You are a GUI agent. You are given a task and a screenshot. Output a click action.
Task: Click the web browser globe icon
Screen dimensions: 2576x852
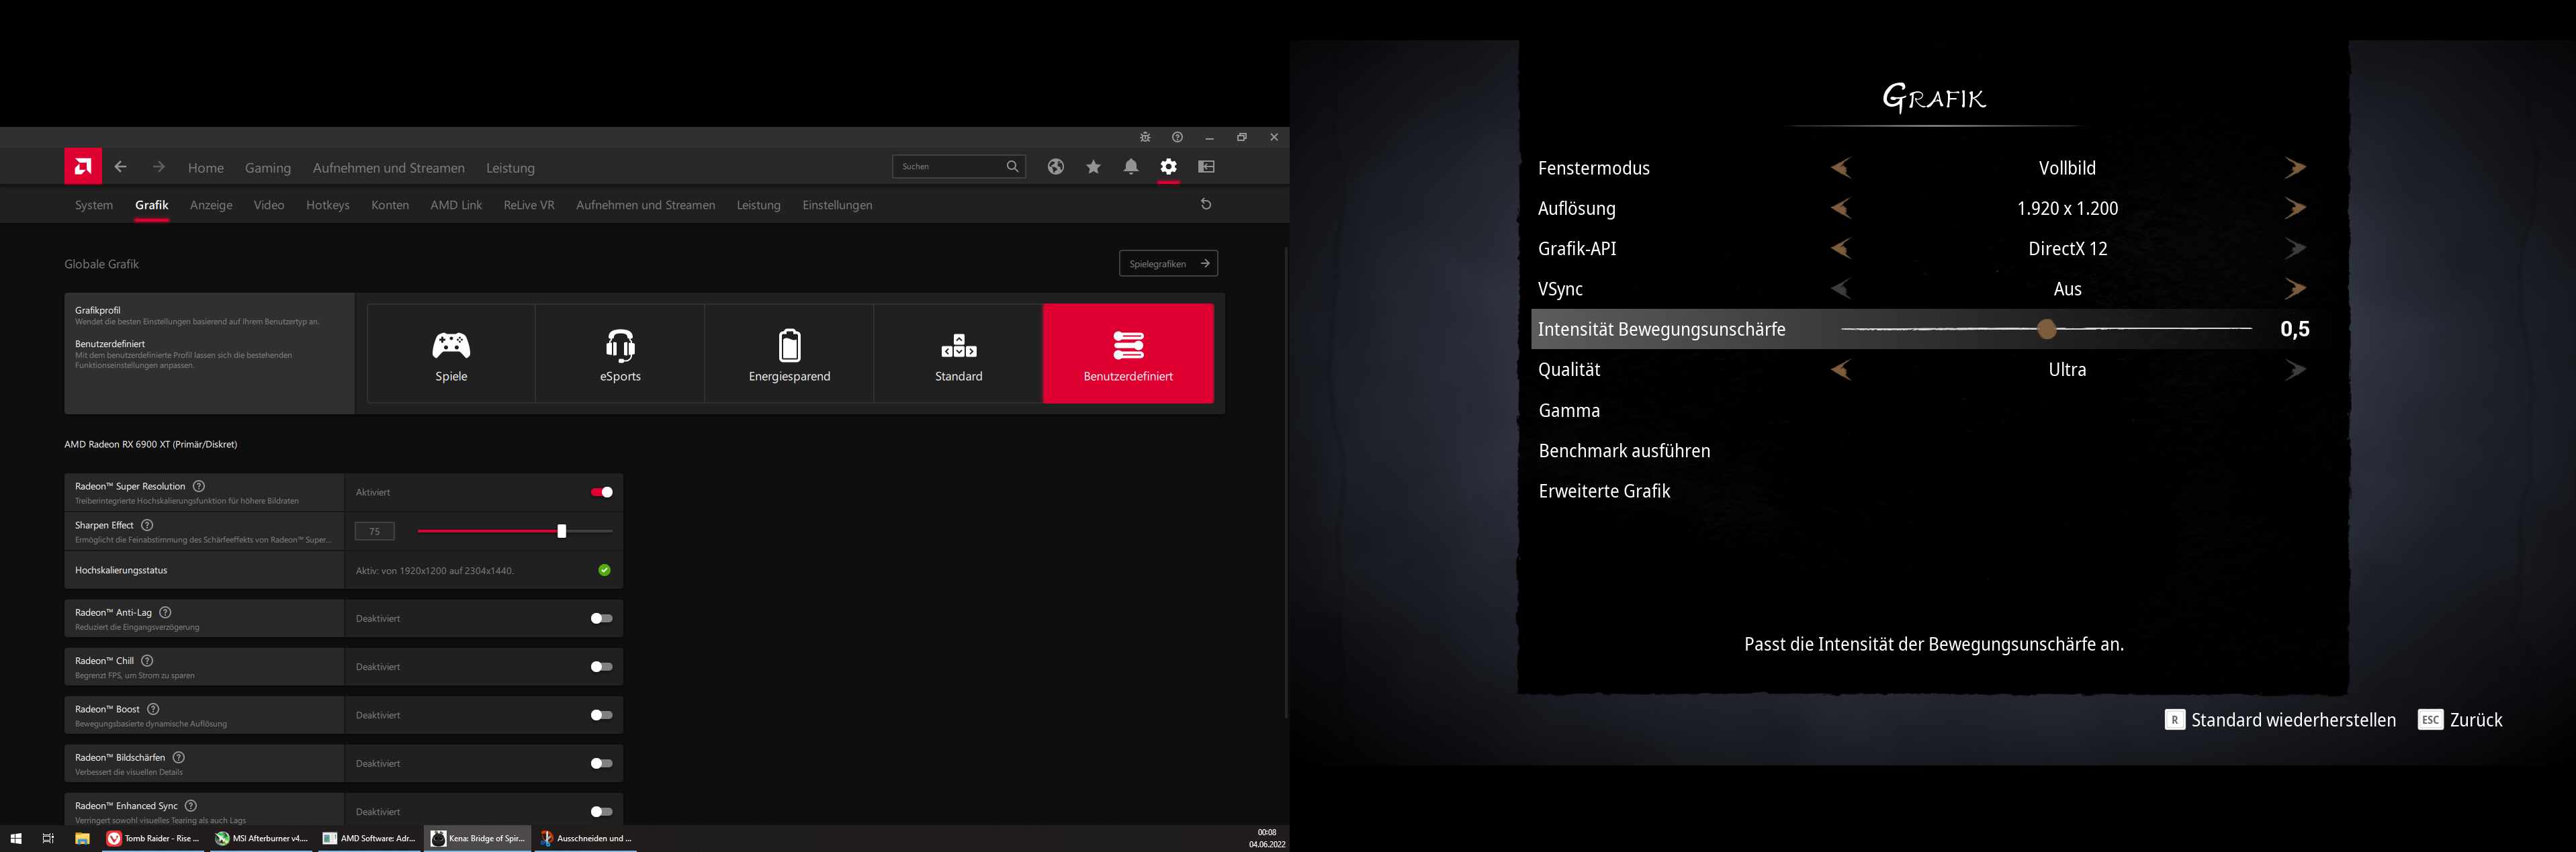1055,167
